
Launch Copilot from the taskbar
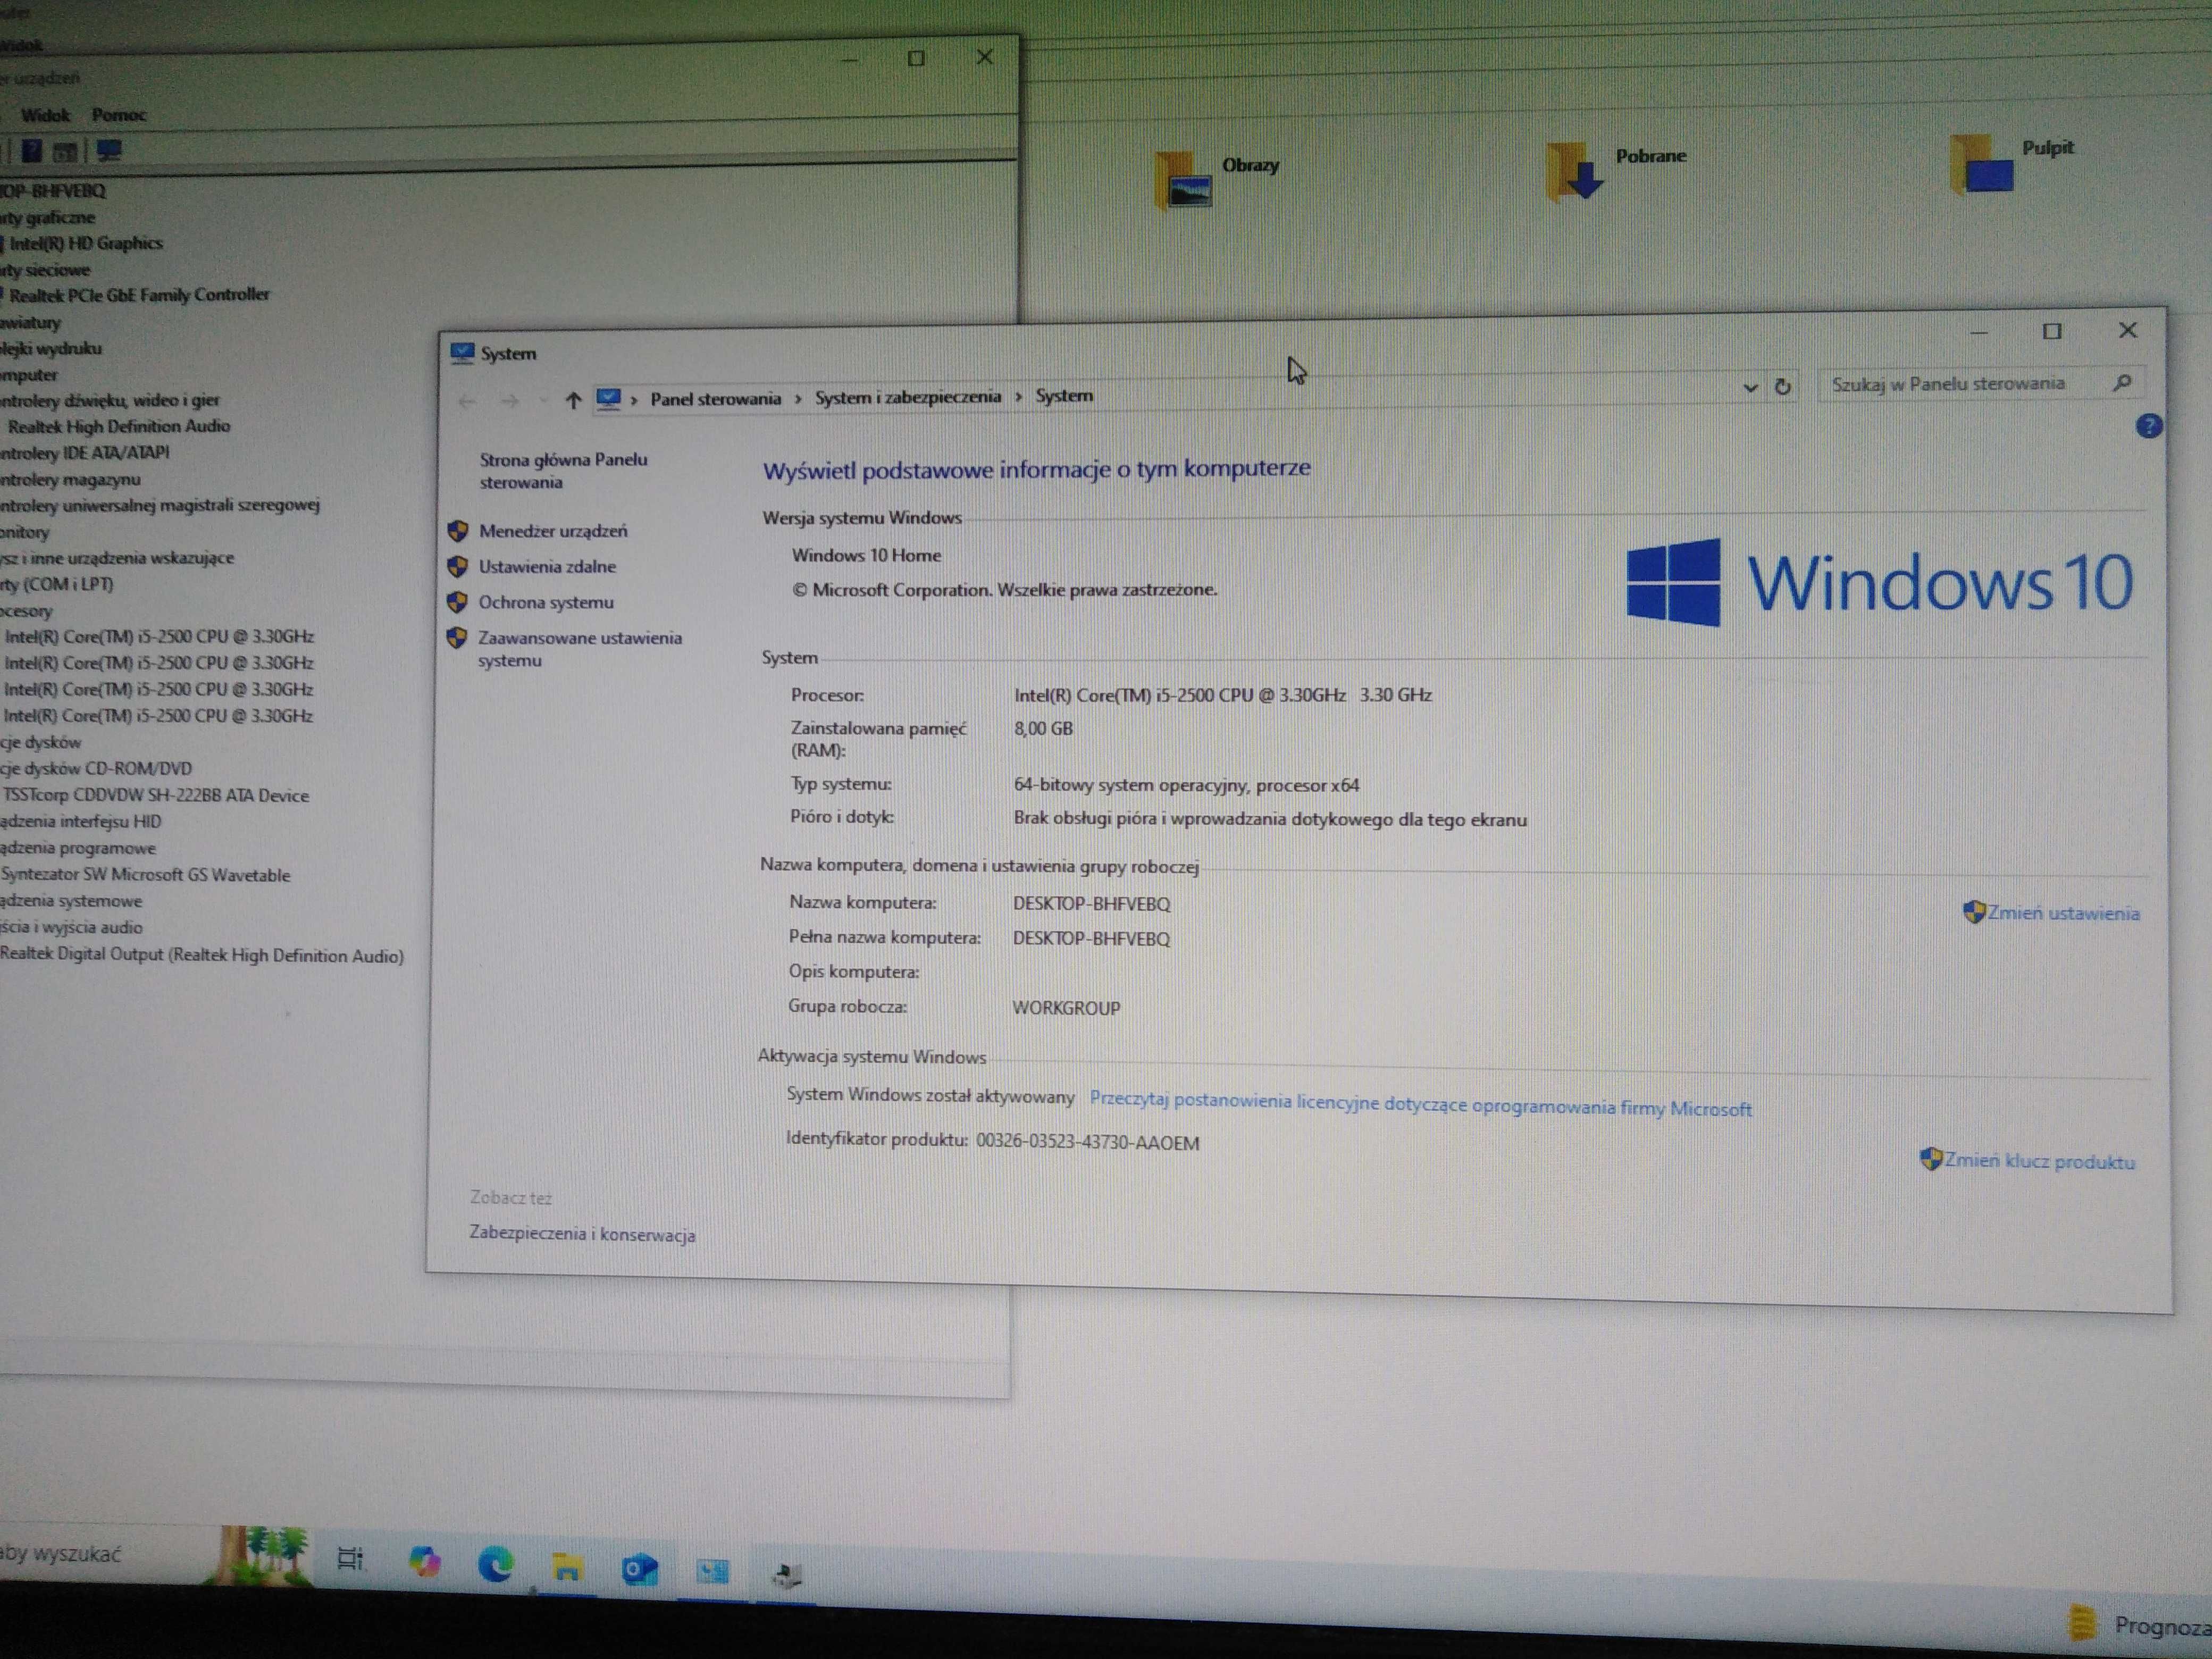tap(424, 1561)
